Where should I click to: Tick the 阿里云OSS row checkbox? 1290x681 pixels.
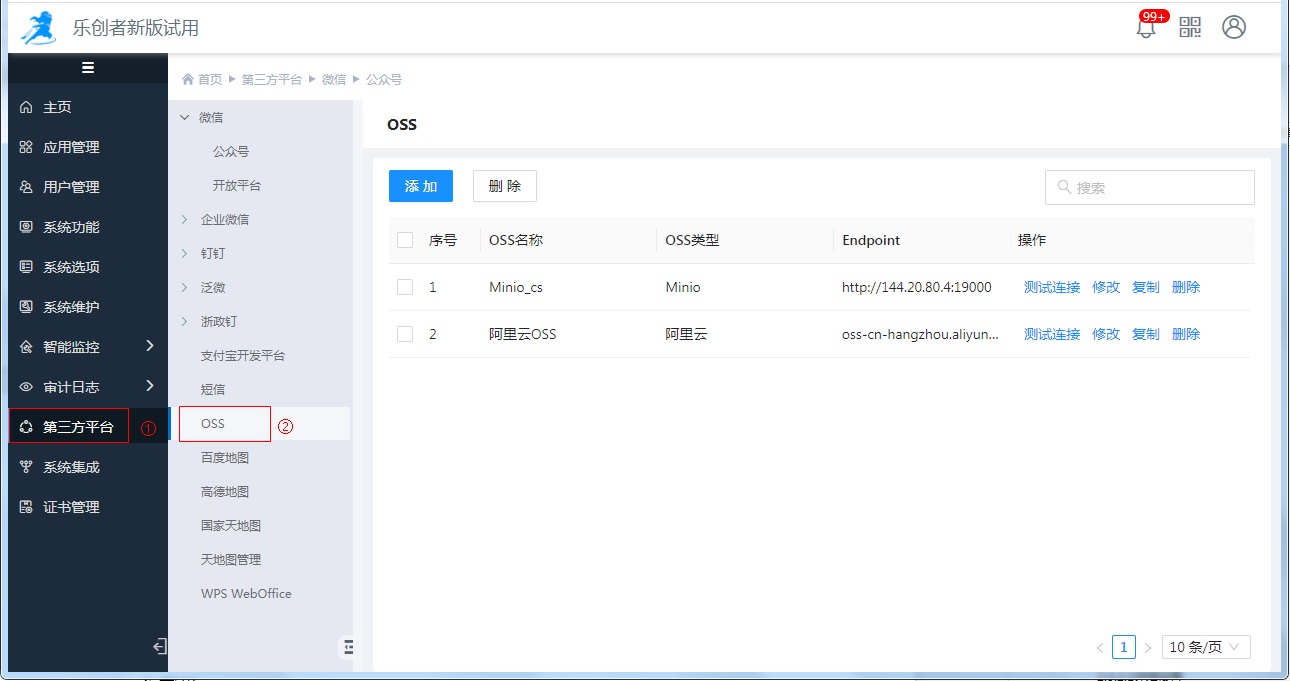tap(405, 334)
